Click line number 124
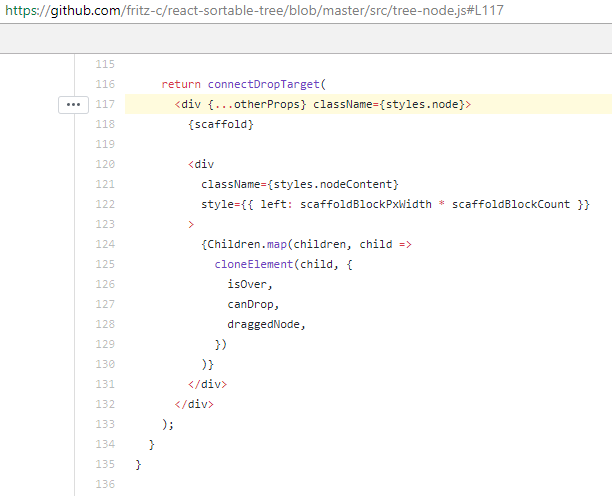 [104, 244]
